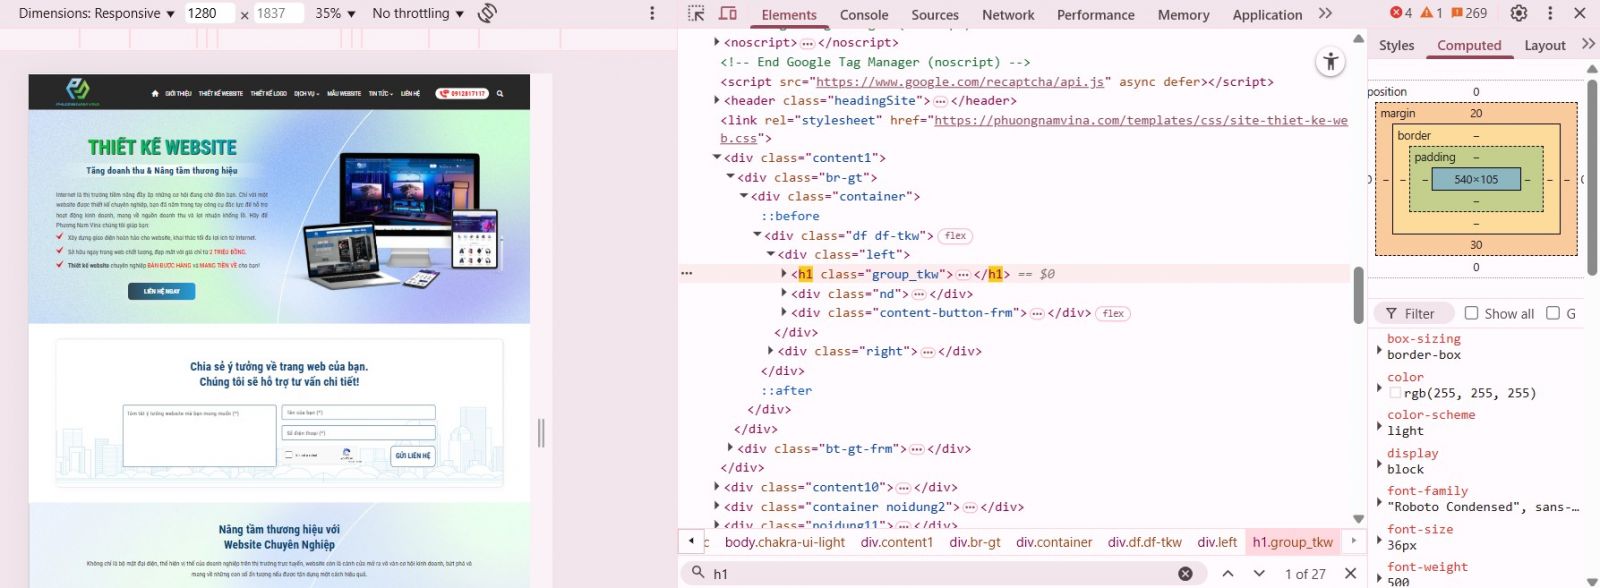Switch to the Styles pane tab
1600x588 pixels.
coord(1396,45)
